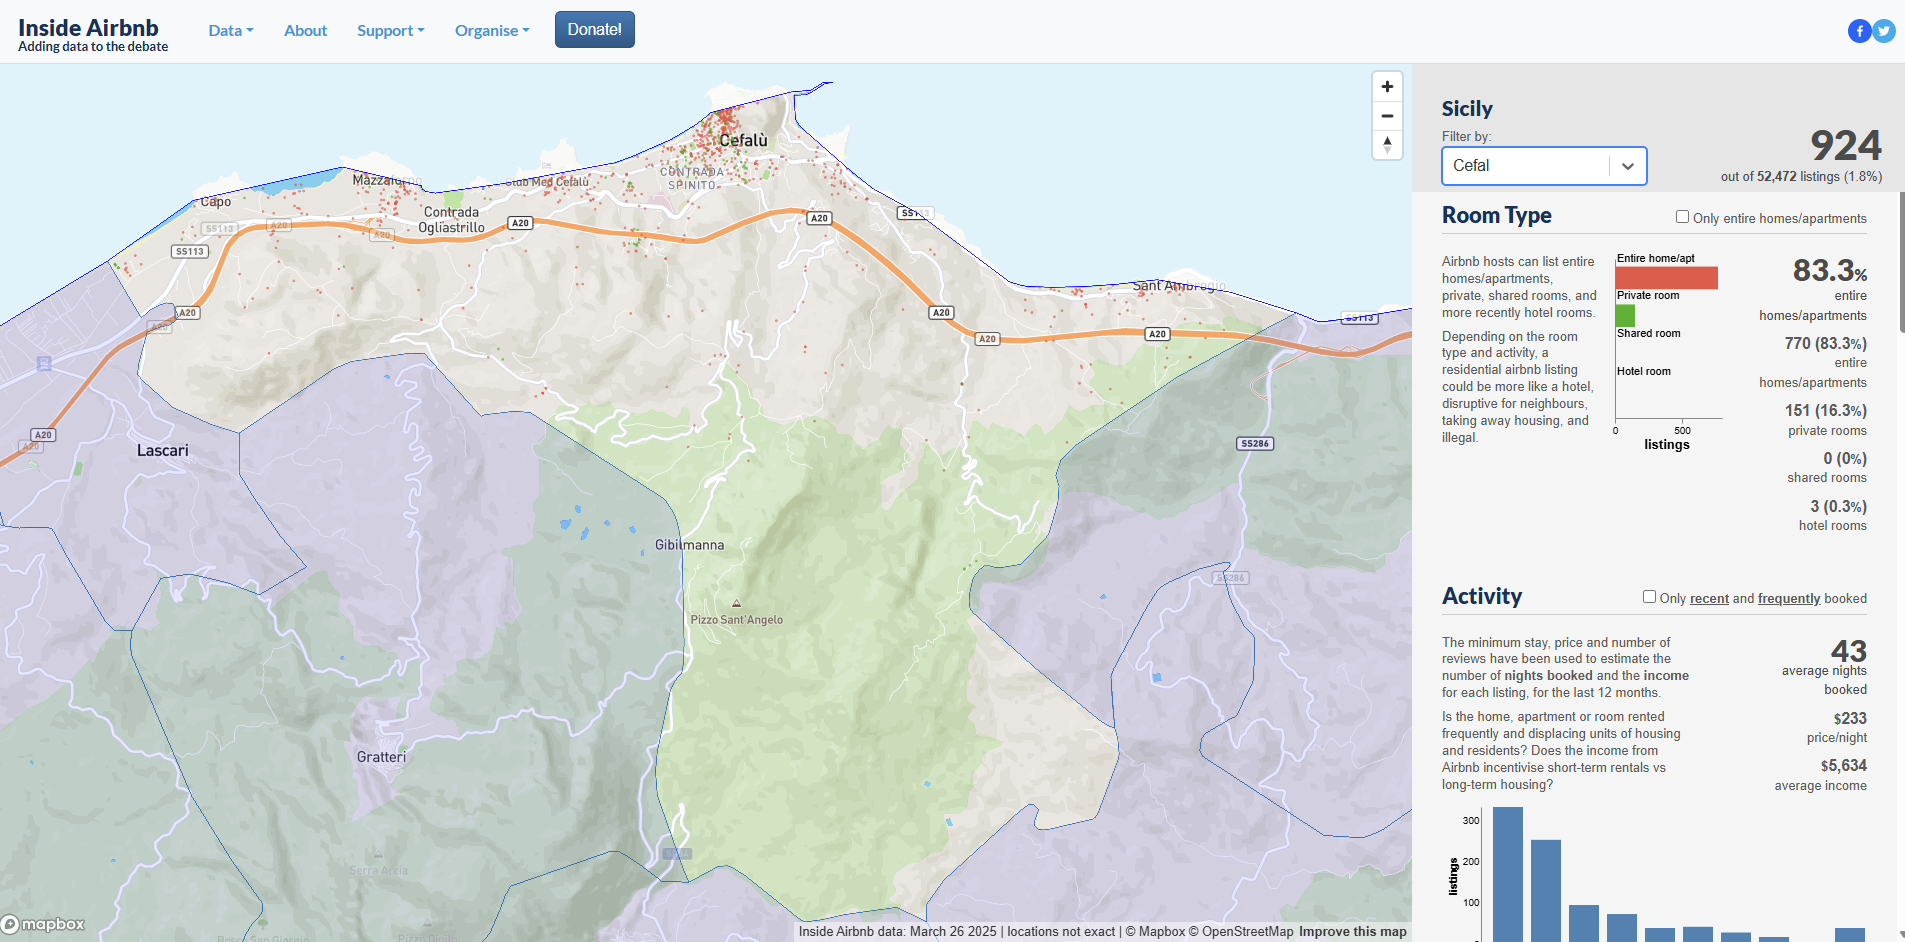This screenshot has height=942, width=1905.
Task: Open the OpenStreetMap attribution link
Action: coord(1240,931)
